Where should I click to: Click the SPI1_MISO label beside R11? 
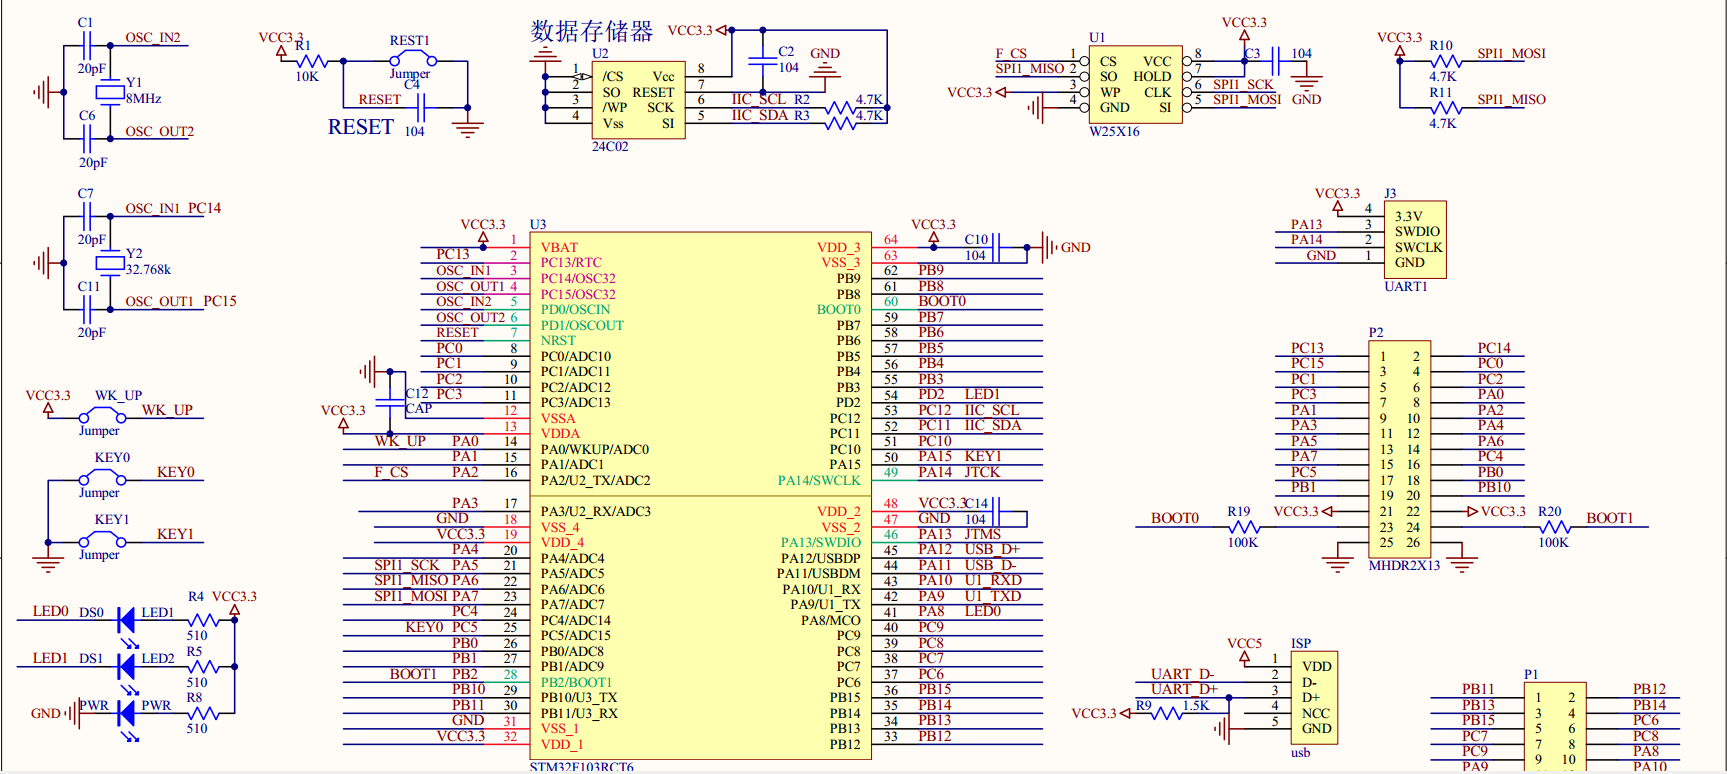coord(1511,99)
